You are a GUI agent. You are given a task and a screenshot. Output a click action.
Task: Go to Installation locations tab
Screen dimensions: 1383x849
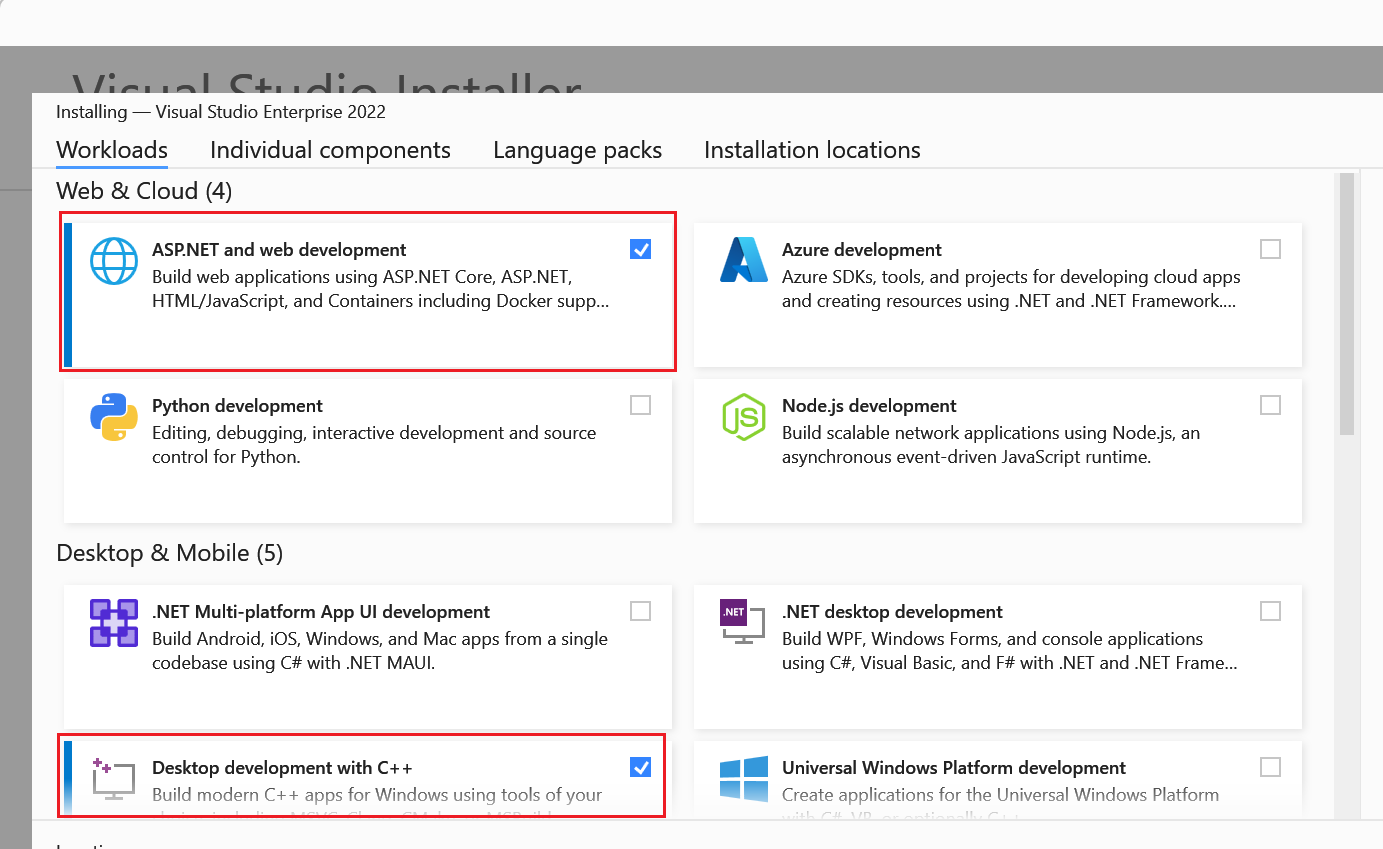tap(812, 150)
